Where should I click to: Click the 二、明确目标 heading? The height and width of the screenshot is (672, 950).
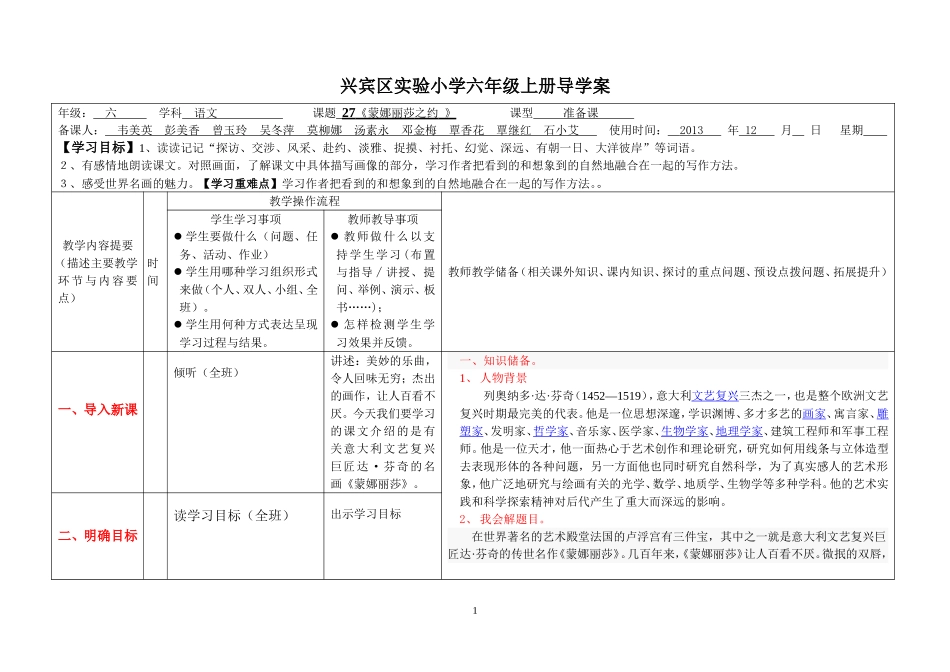pyautogui.click(x=98, y=536)
